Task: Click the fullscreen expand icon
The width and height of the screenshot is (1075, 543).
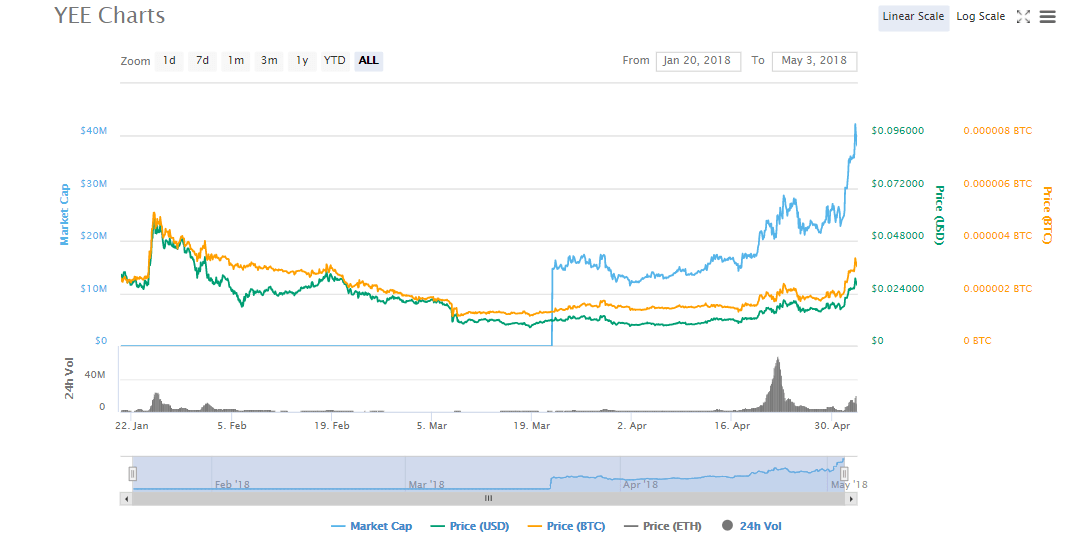Action: pos(1023,17)
